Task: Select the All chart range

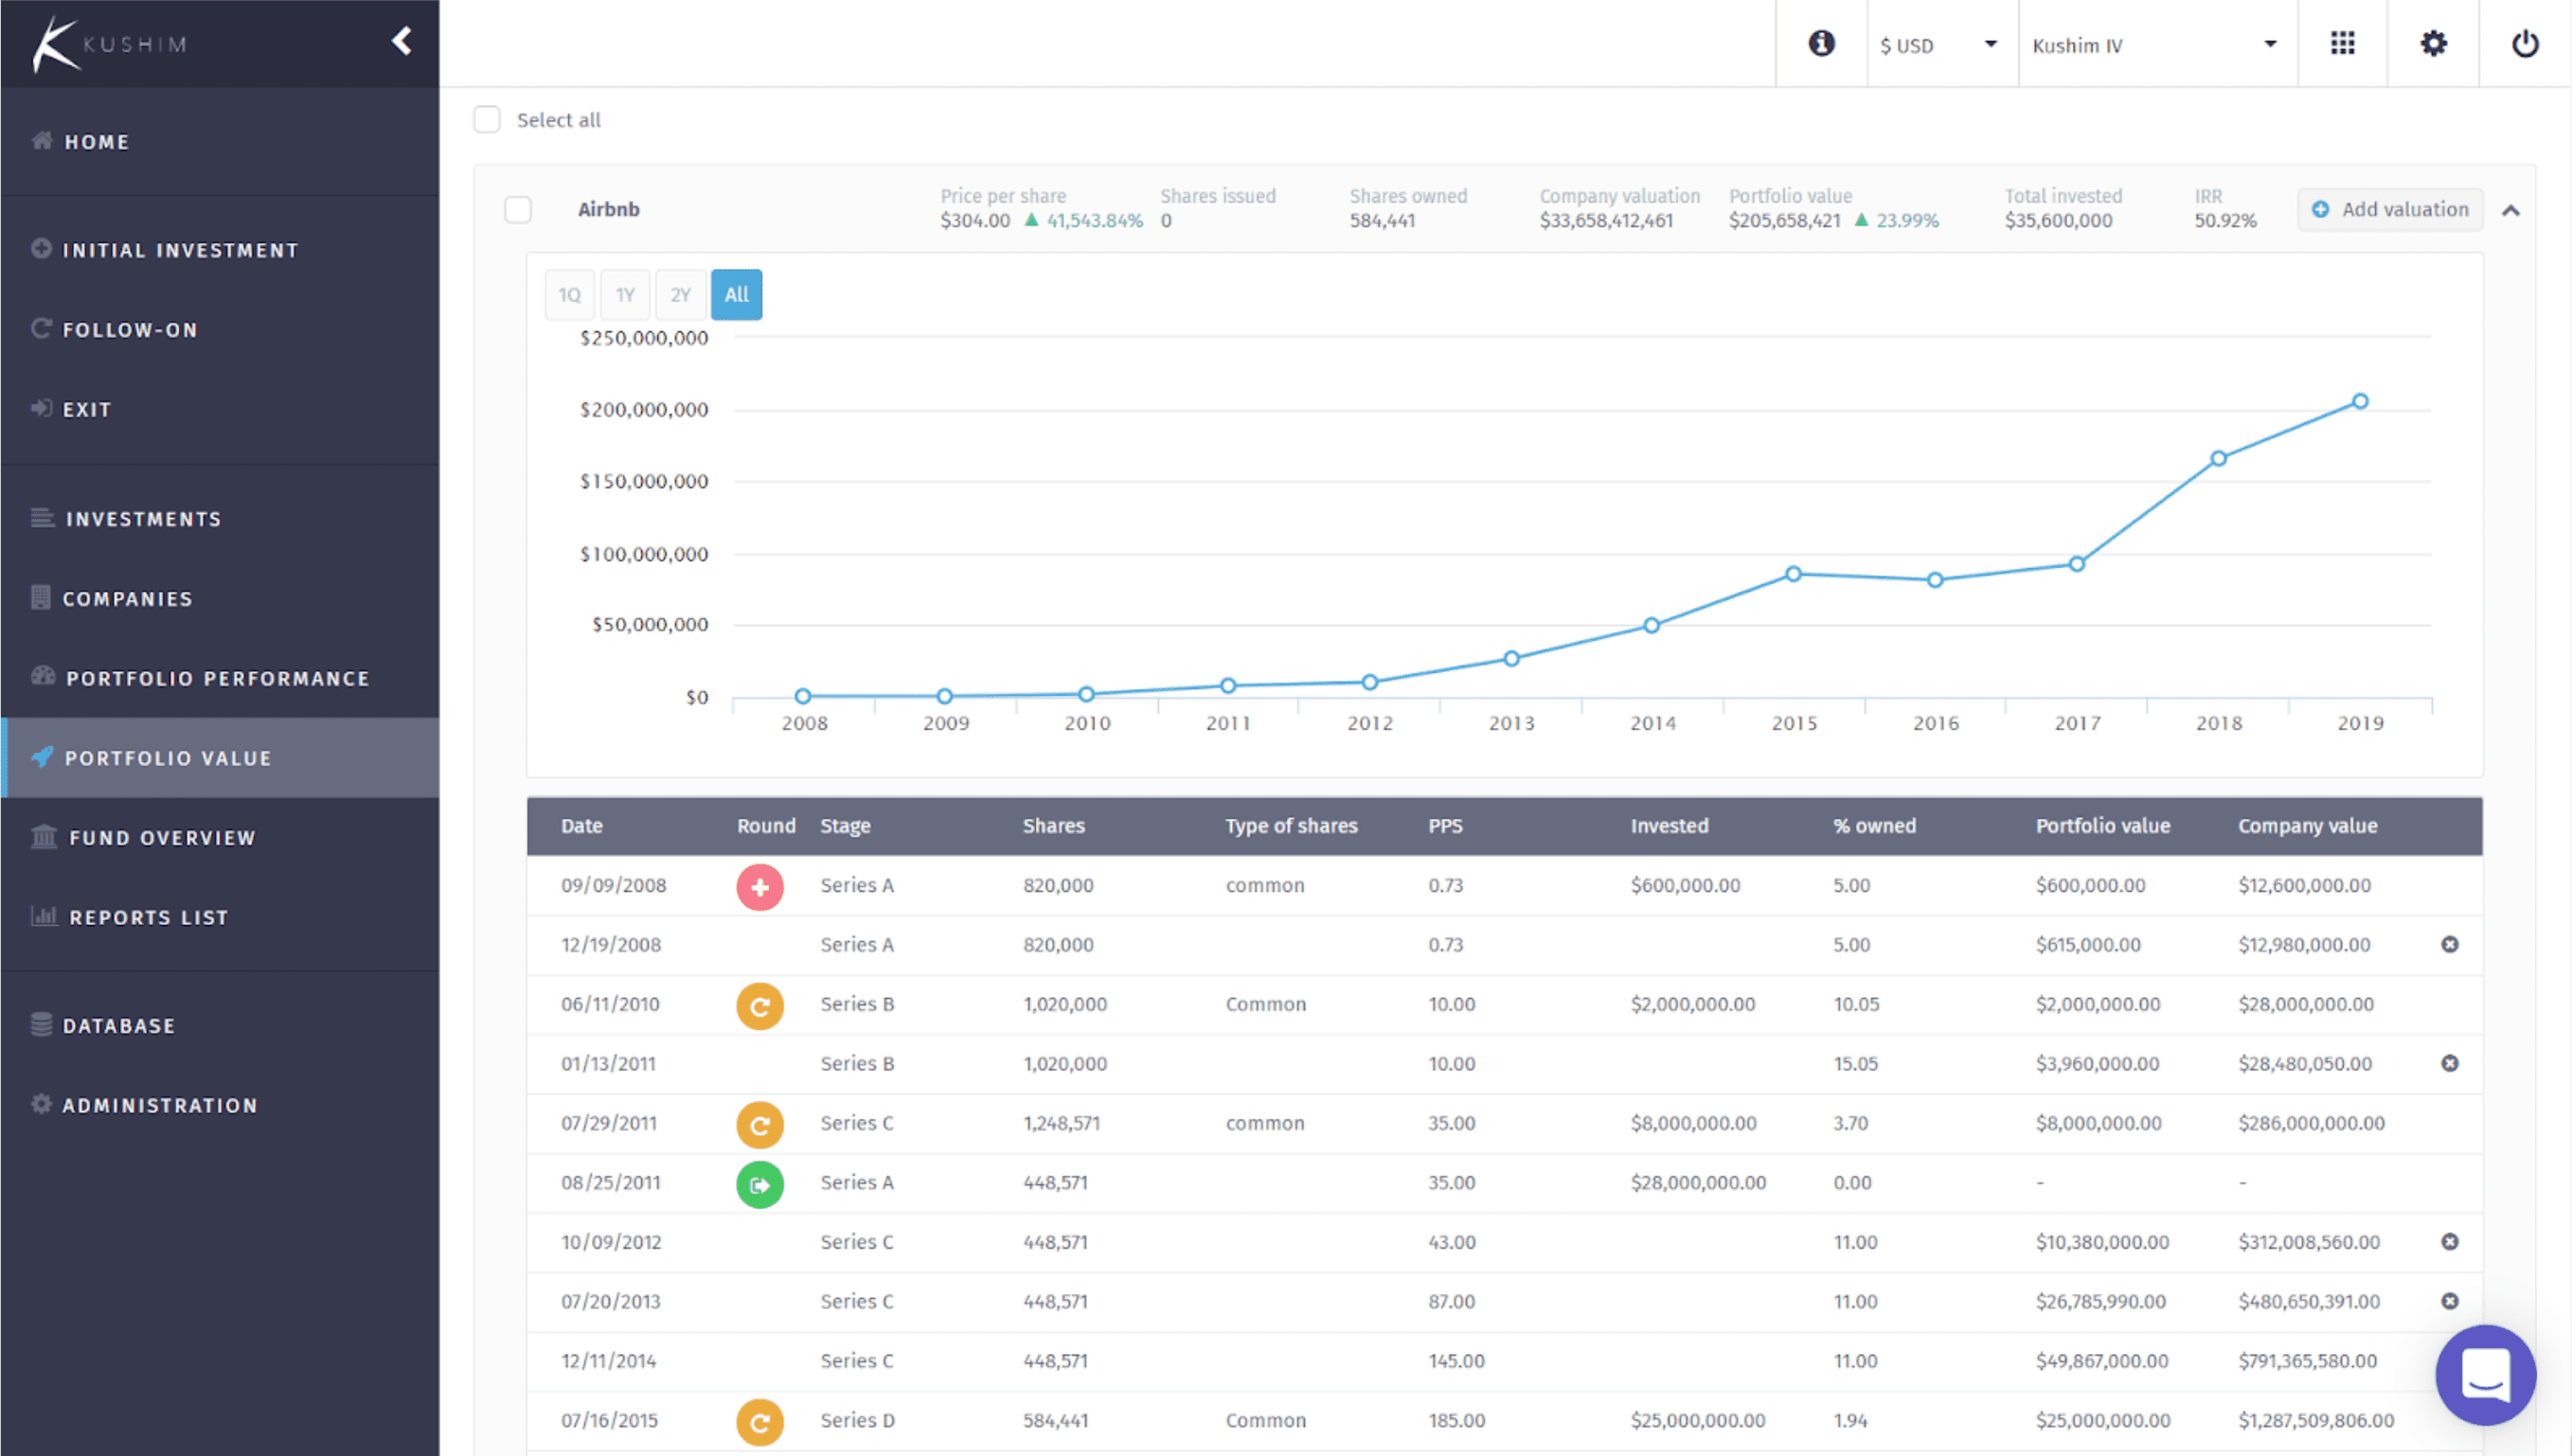Action: point(737,294)
